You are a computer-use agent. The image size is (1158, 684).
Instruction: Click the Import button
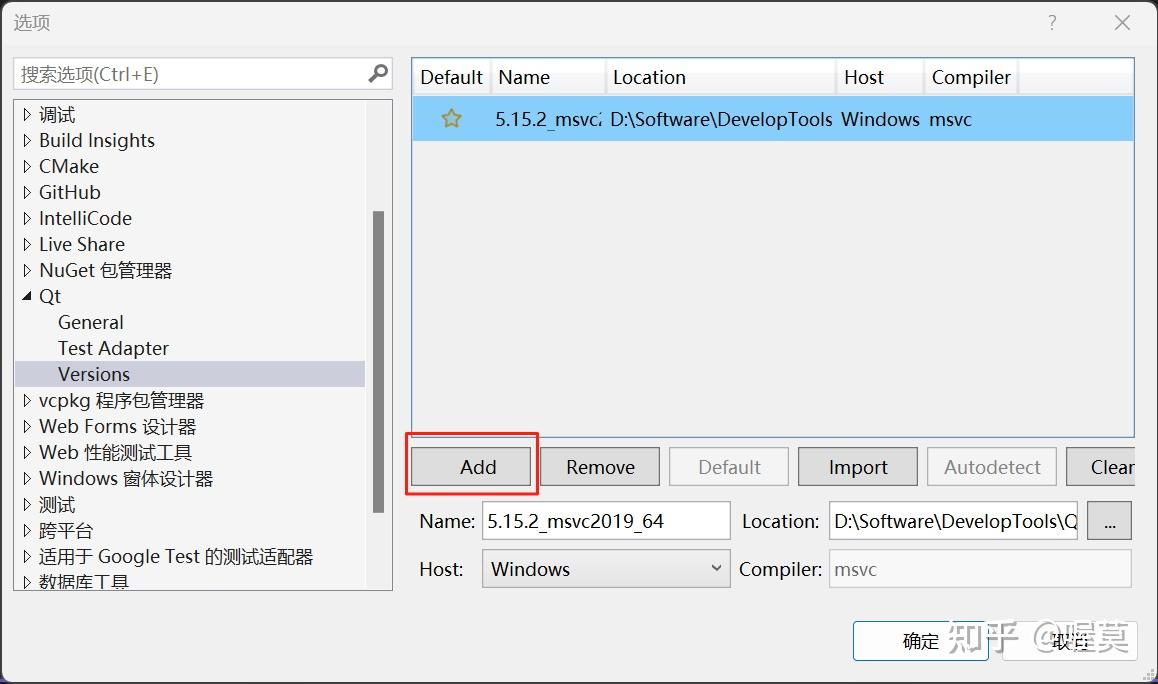point(857,466)
